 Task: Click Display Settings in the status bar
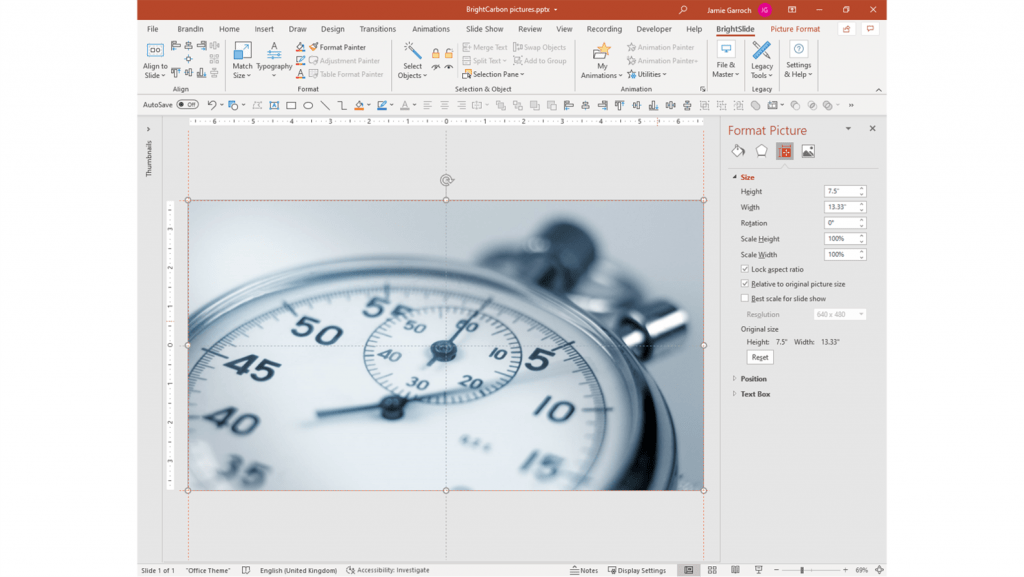pyautogui.click(x=637, y=569)
